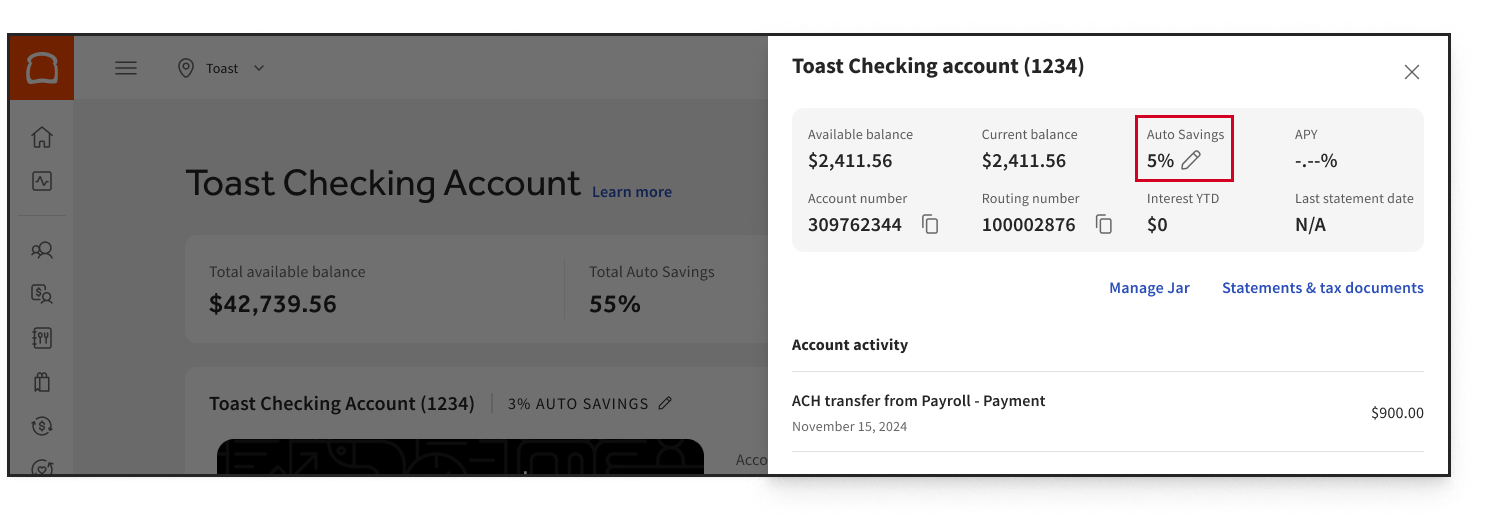This screenshot has height=528, width=1492.
Task: Select the ACH transfer from Payroll transaction
Action: pyautogui.click(x=1107, y=412)
